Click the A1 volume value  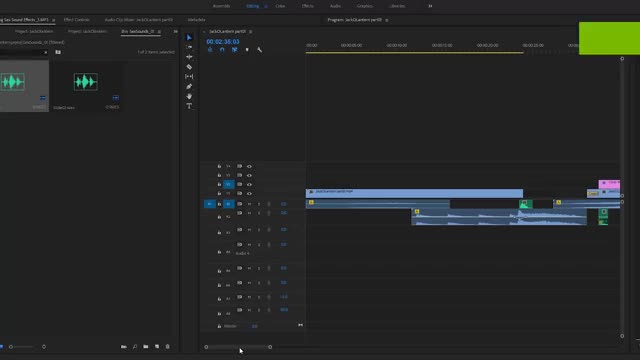(284, 204)
